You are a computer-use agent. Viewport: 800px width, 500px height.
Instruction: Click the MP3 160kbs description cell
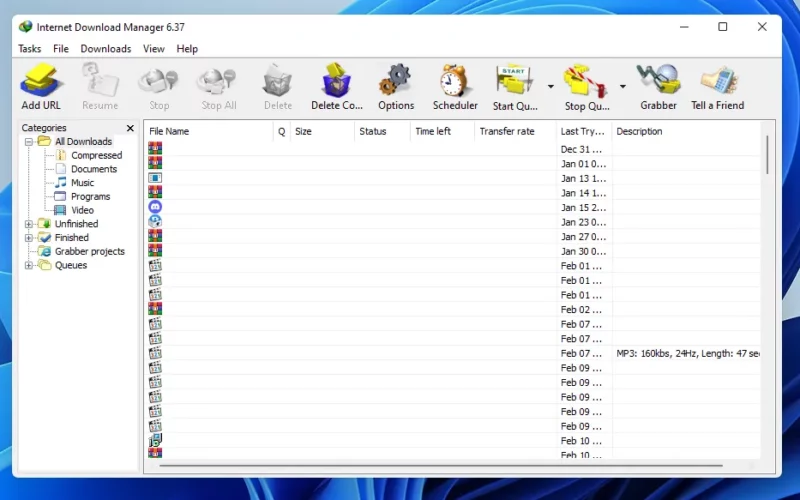[x=687, y=354]
